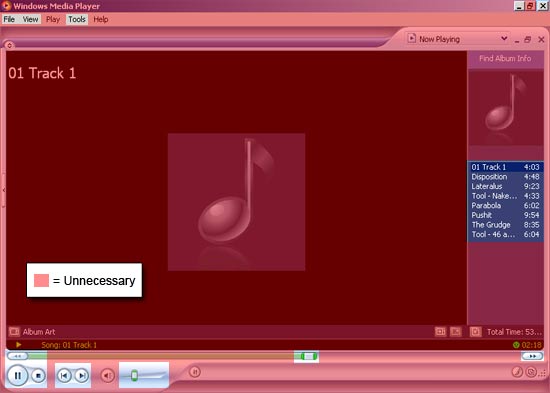Click the visualization selector icon beside Album Art

coord(14,332)
